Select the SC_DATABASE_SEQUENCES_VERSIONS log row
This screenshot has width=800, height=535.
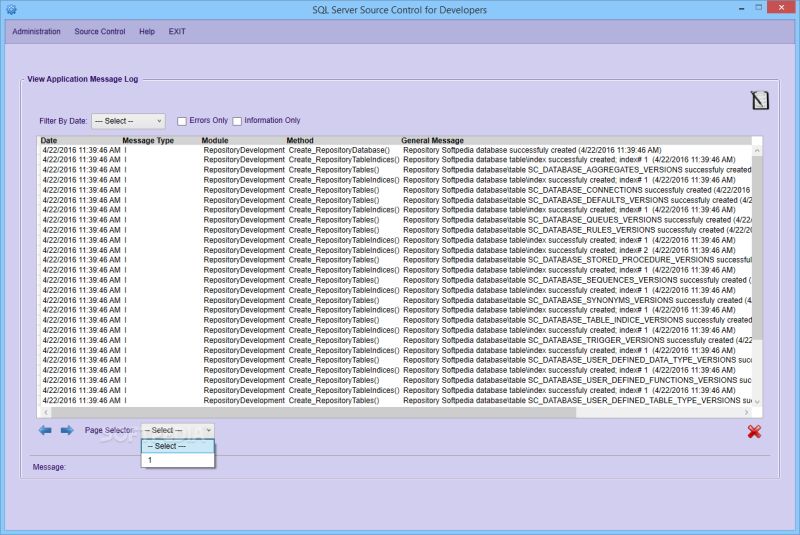pos(396,280)
